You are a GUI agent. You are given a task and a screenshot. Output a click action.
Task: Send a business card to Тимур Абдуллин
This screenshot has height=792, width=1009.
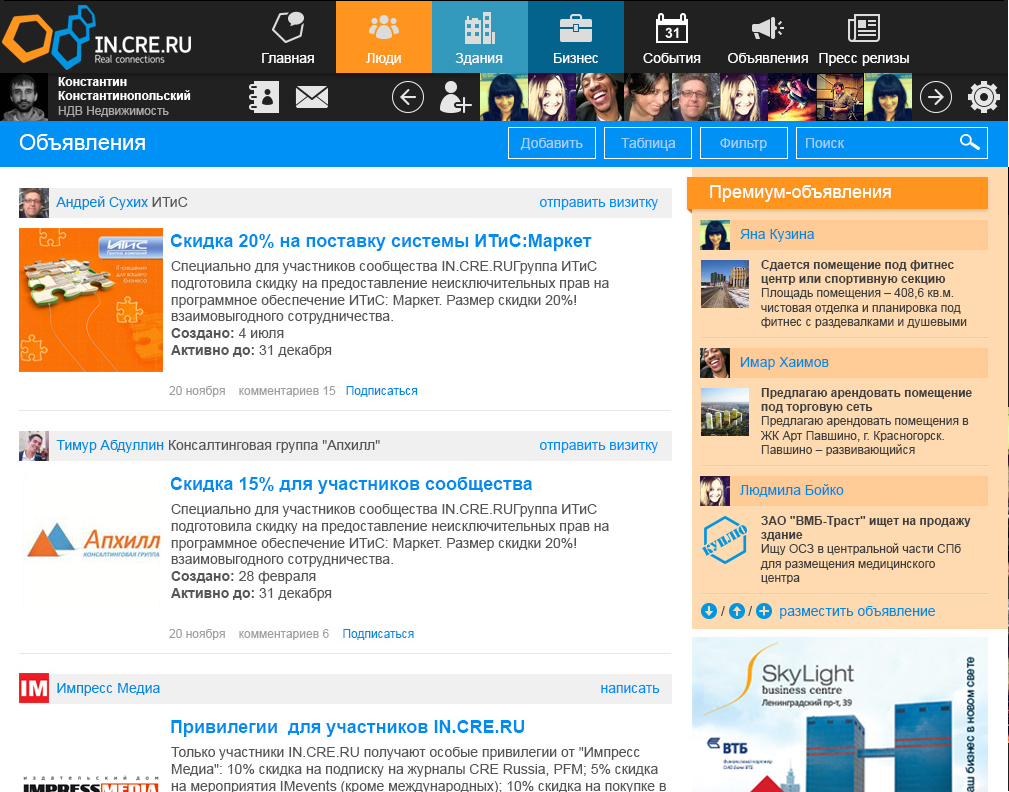[598, 445]
